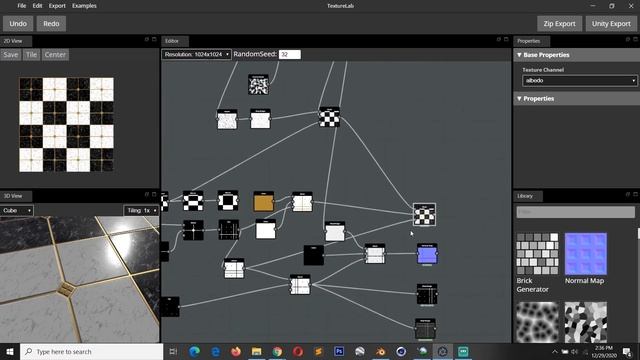Open the Export menu
Viewport: 640px width, 360px height.
tap(57, 6)
